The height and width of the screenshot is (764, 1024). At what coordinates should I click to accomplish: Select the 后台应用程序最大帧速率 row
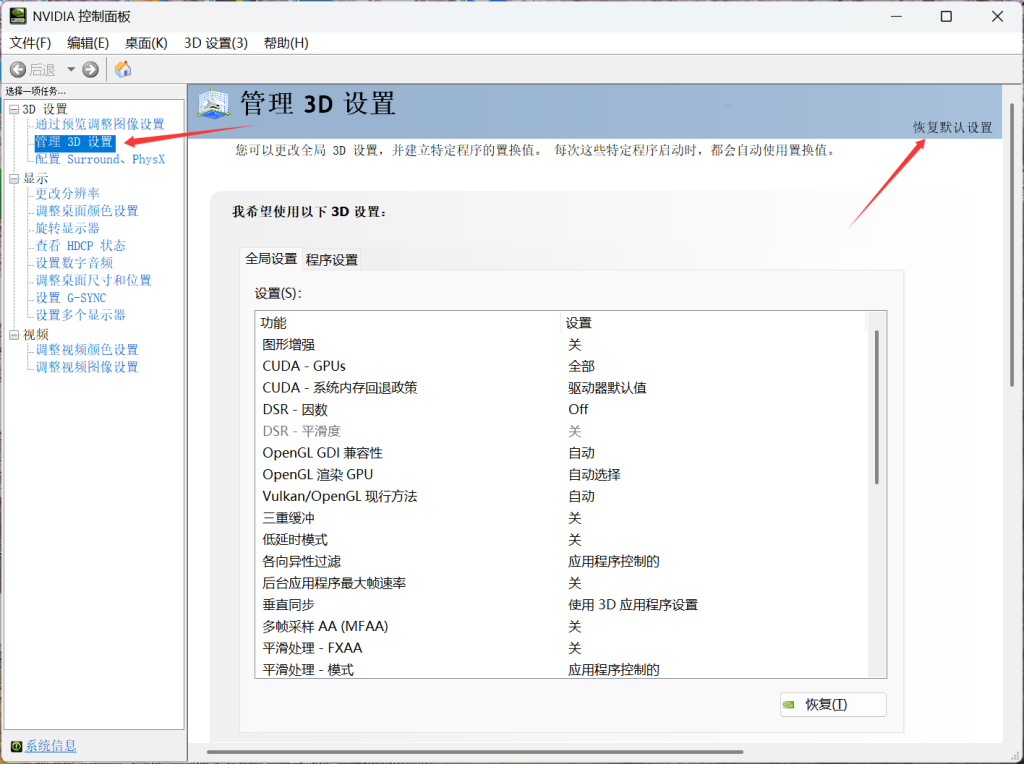(x=562, y=583)
